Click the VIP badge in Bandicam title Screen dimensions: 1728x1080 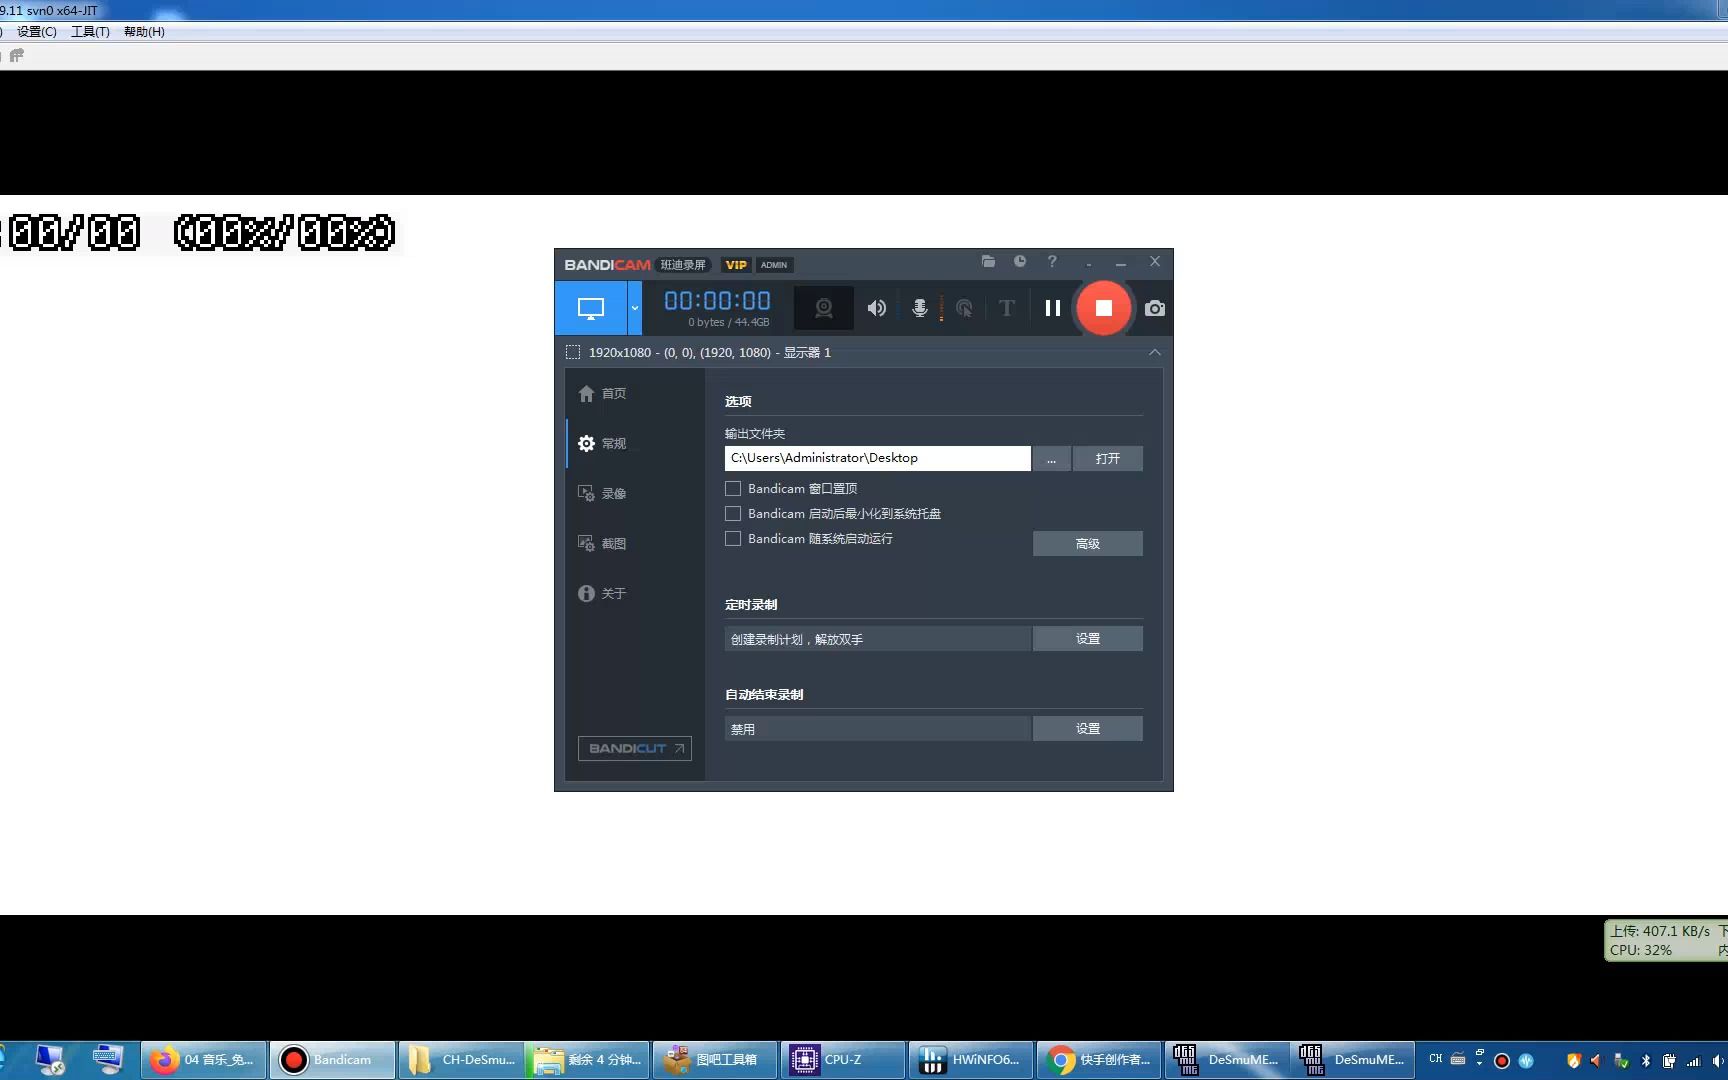click(736, 265)
